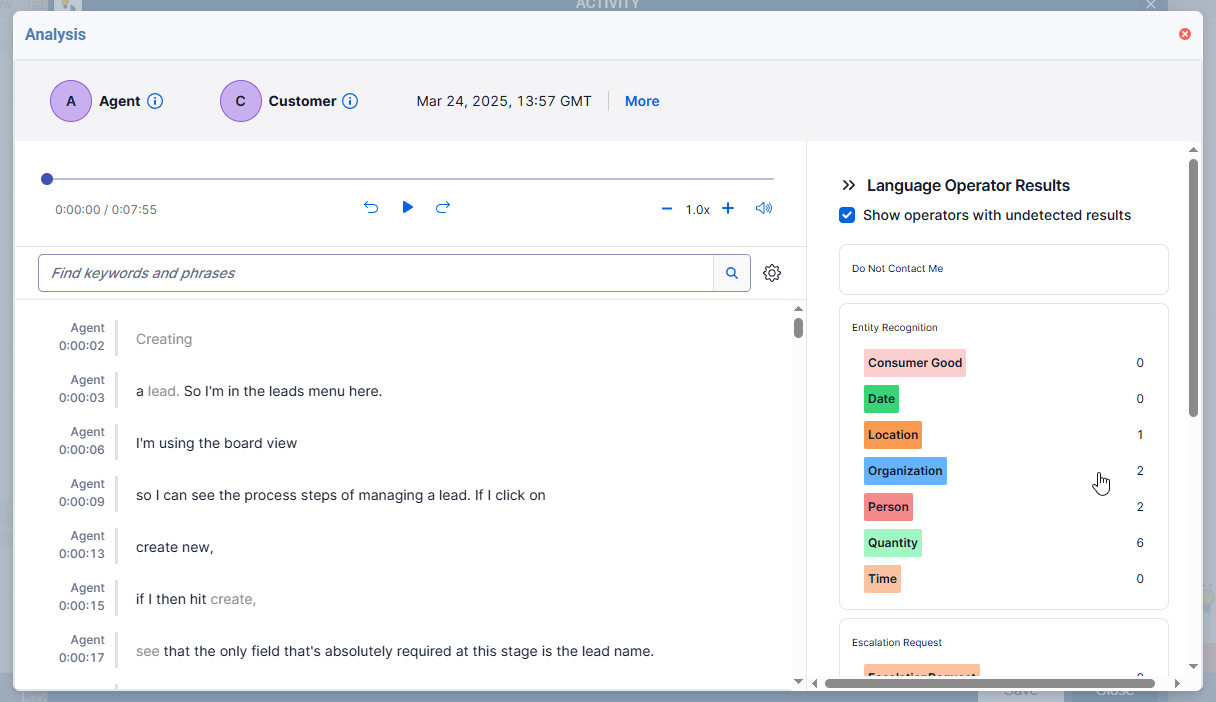
Task: Select the Quantity entity tag
Action: point(892,543)
